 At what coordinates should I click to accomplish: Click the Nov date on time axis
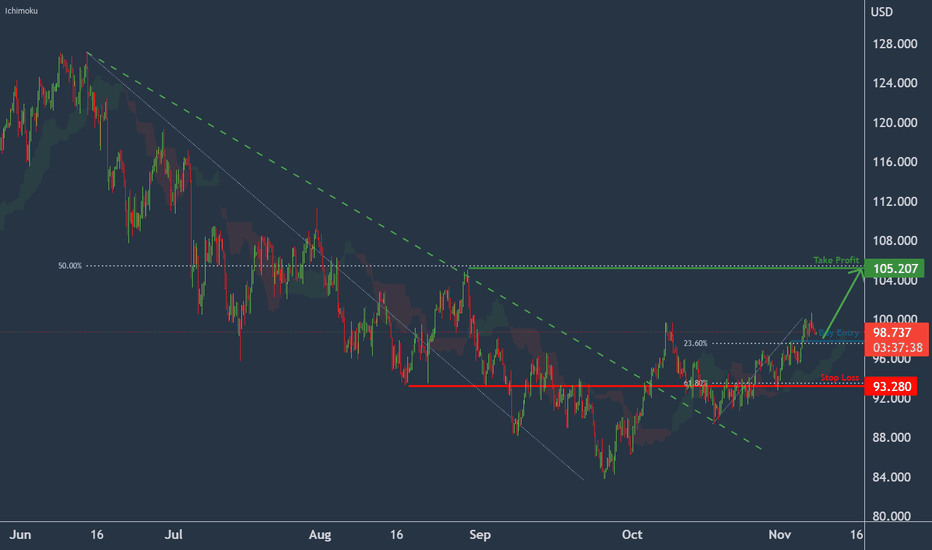pyautogui.click(x=780, y=535)
